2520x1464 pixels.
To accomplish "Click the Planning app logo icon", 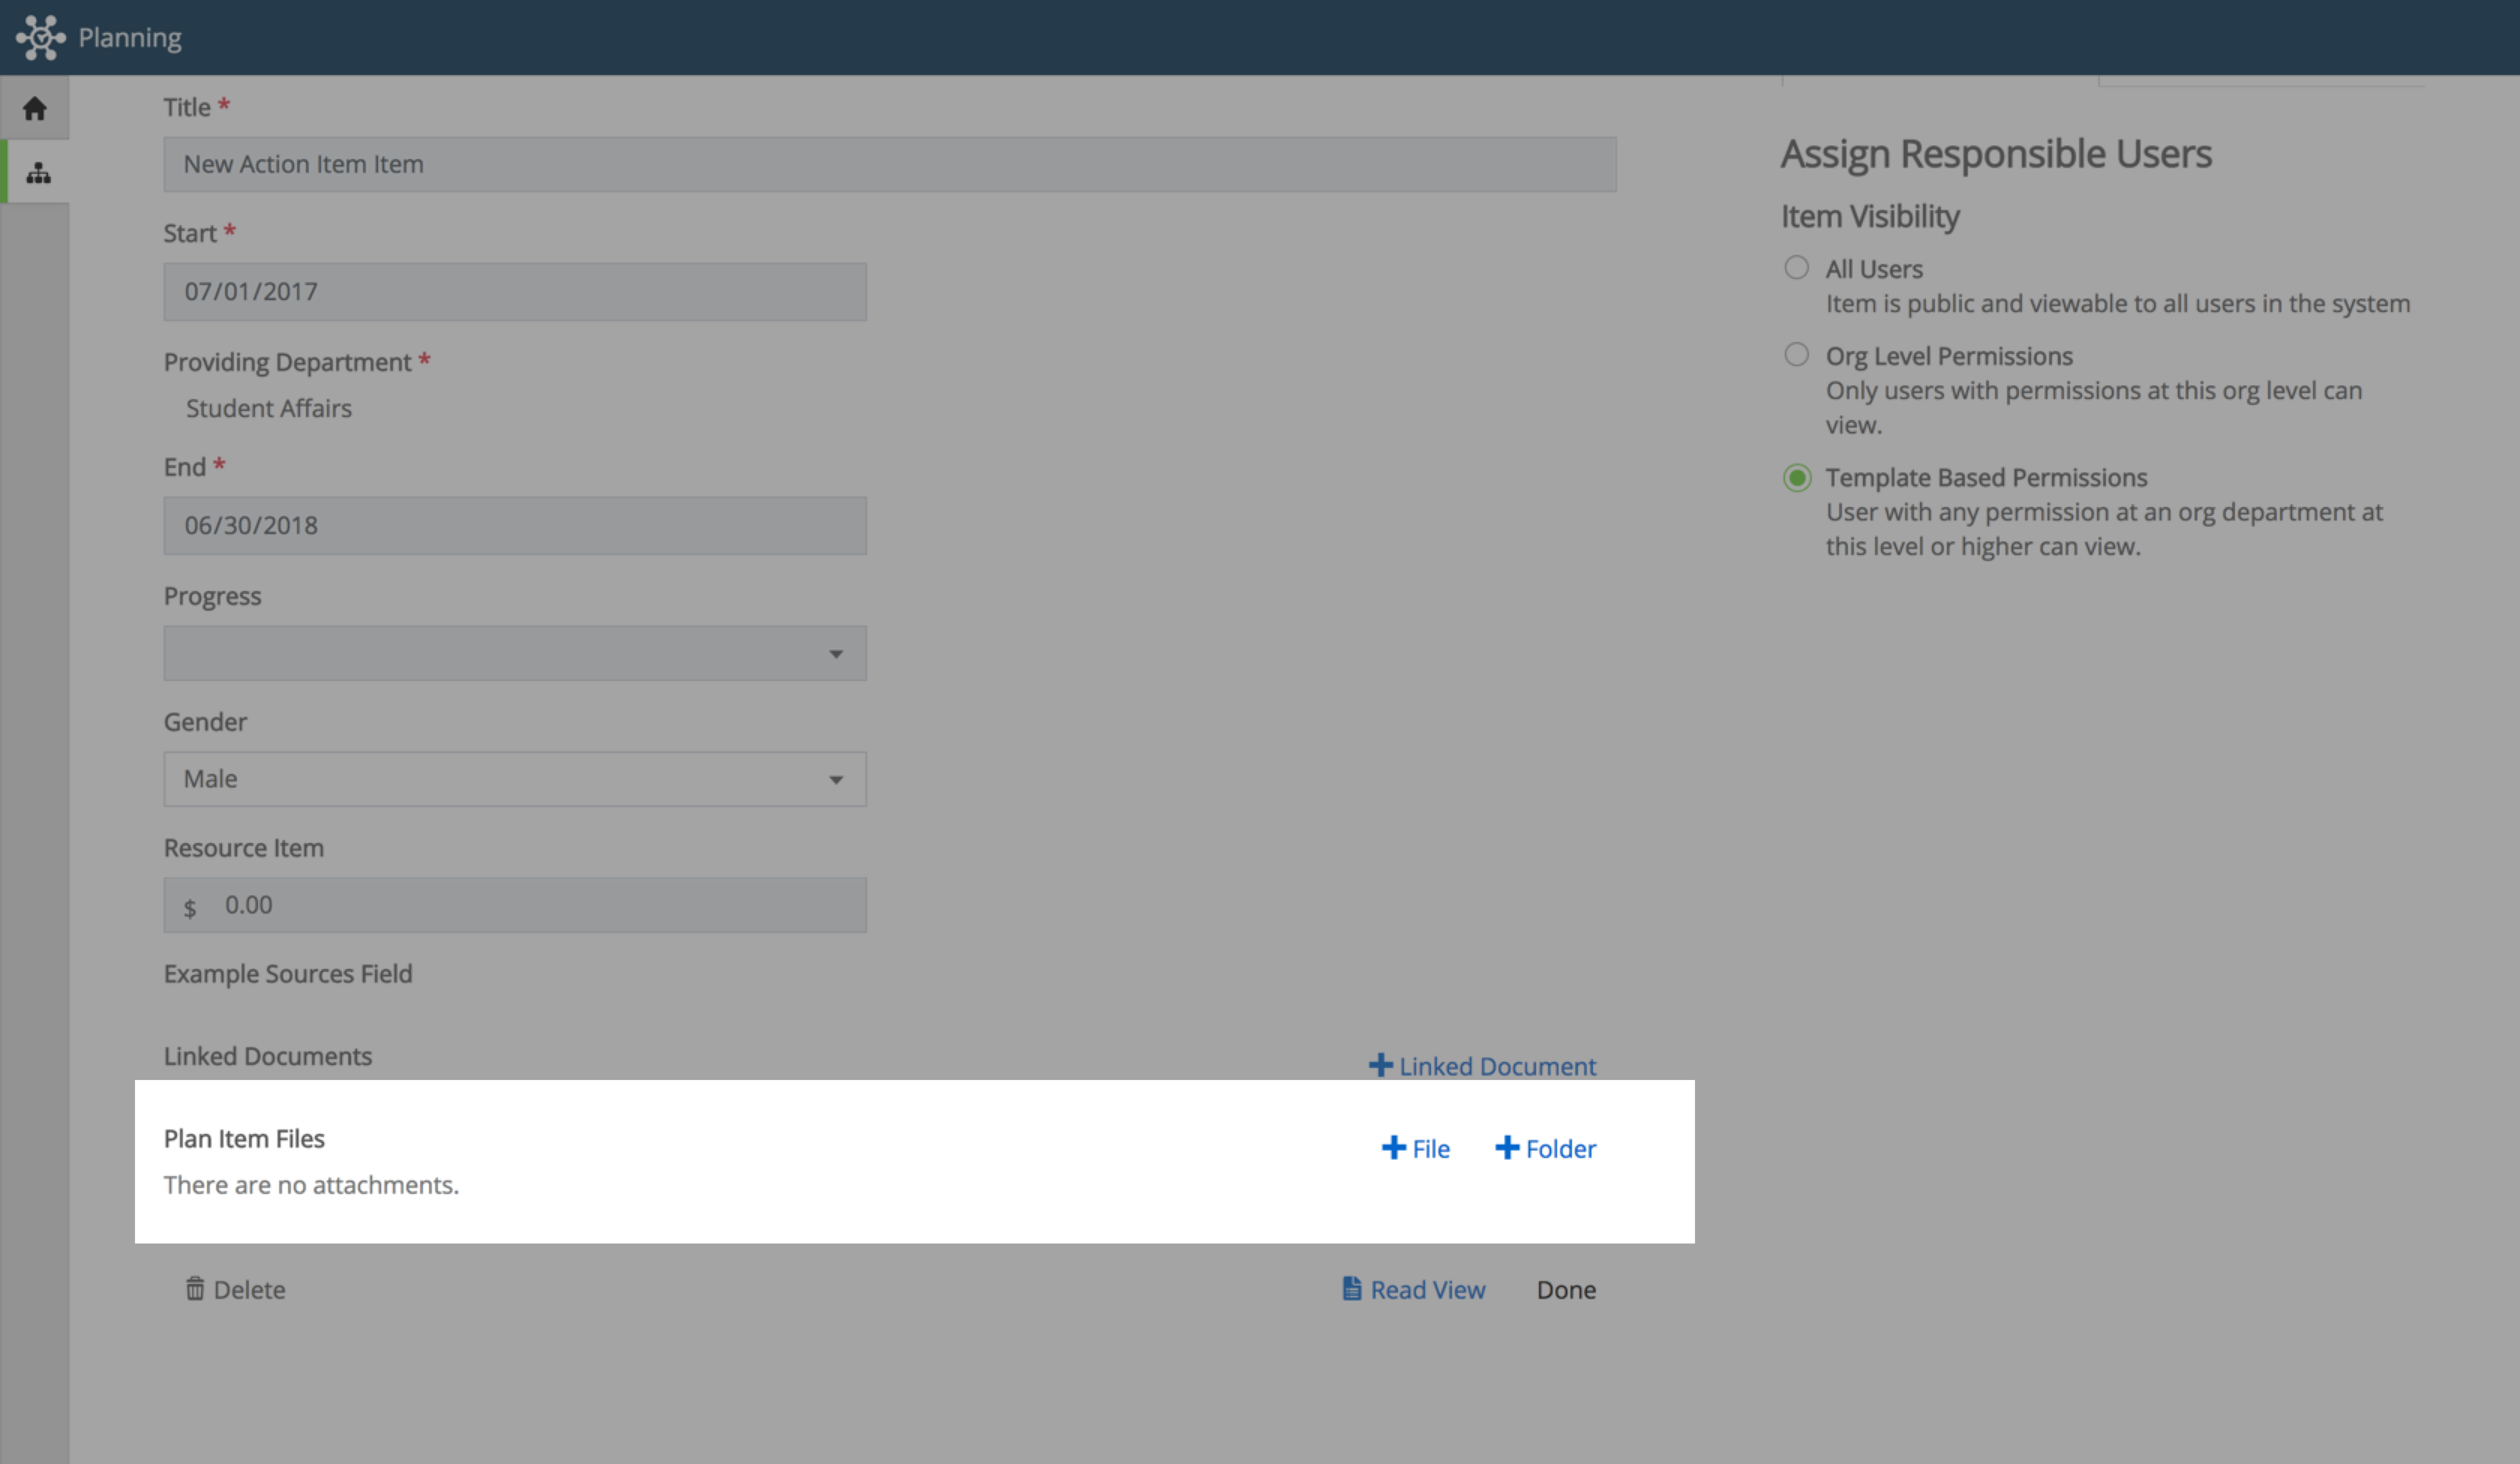I will pyautogui.click(x=40, y=37).
